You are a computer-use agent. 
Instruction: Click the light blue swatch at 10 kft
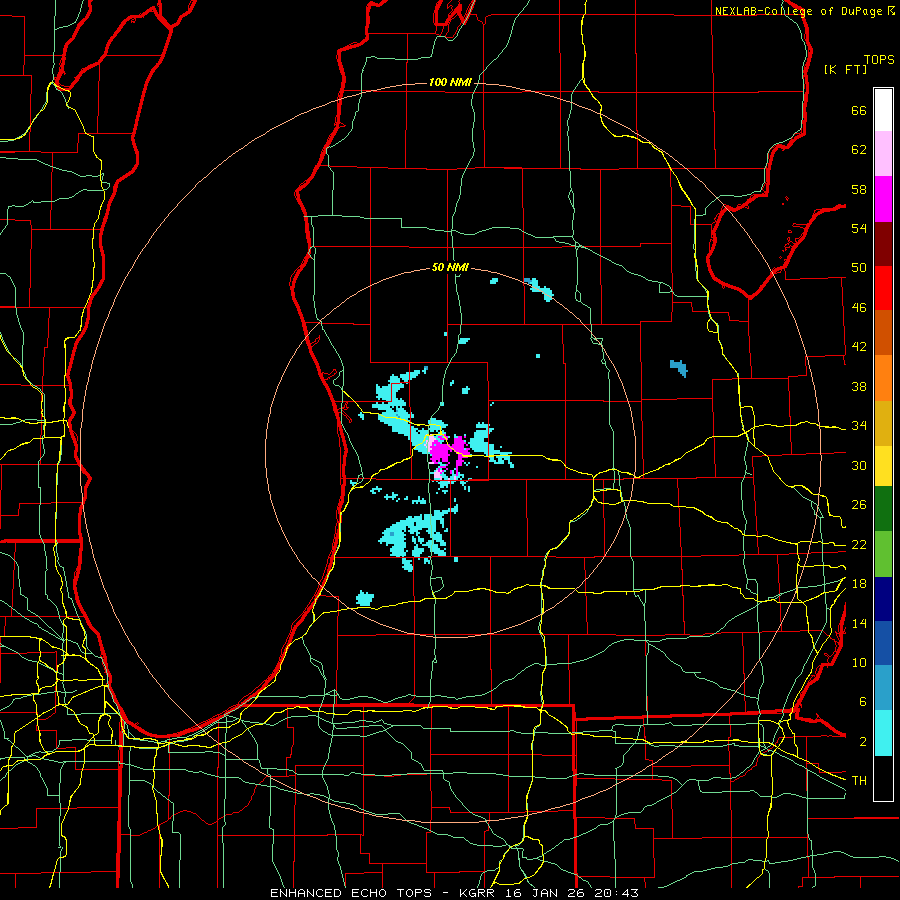(883, 688)
